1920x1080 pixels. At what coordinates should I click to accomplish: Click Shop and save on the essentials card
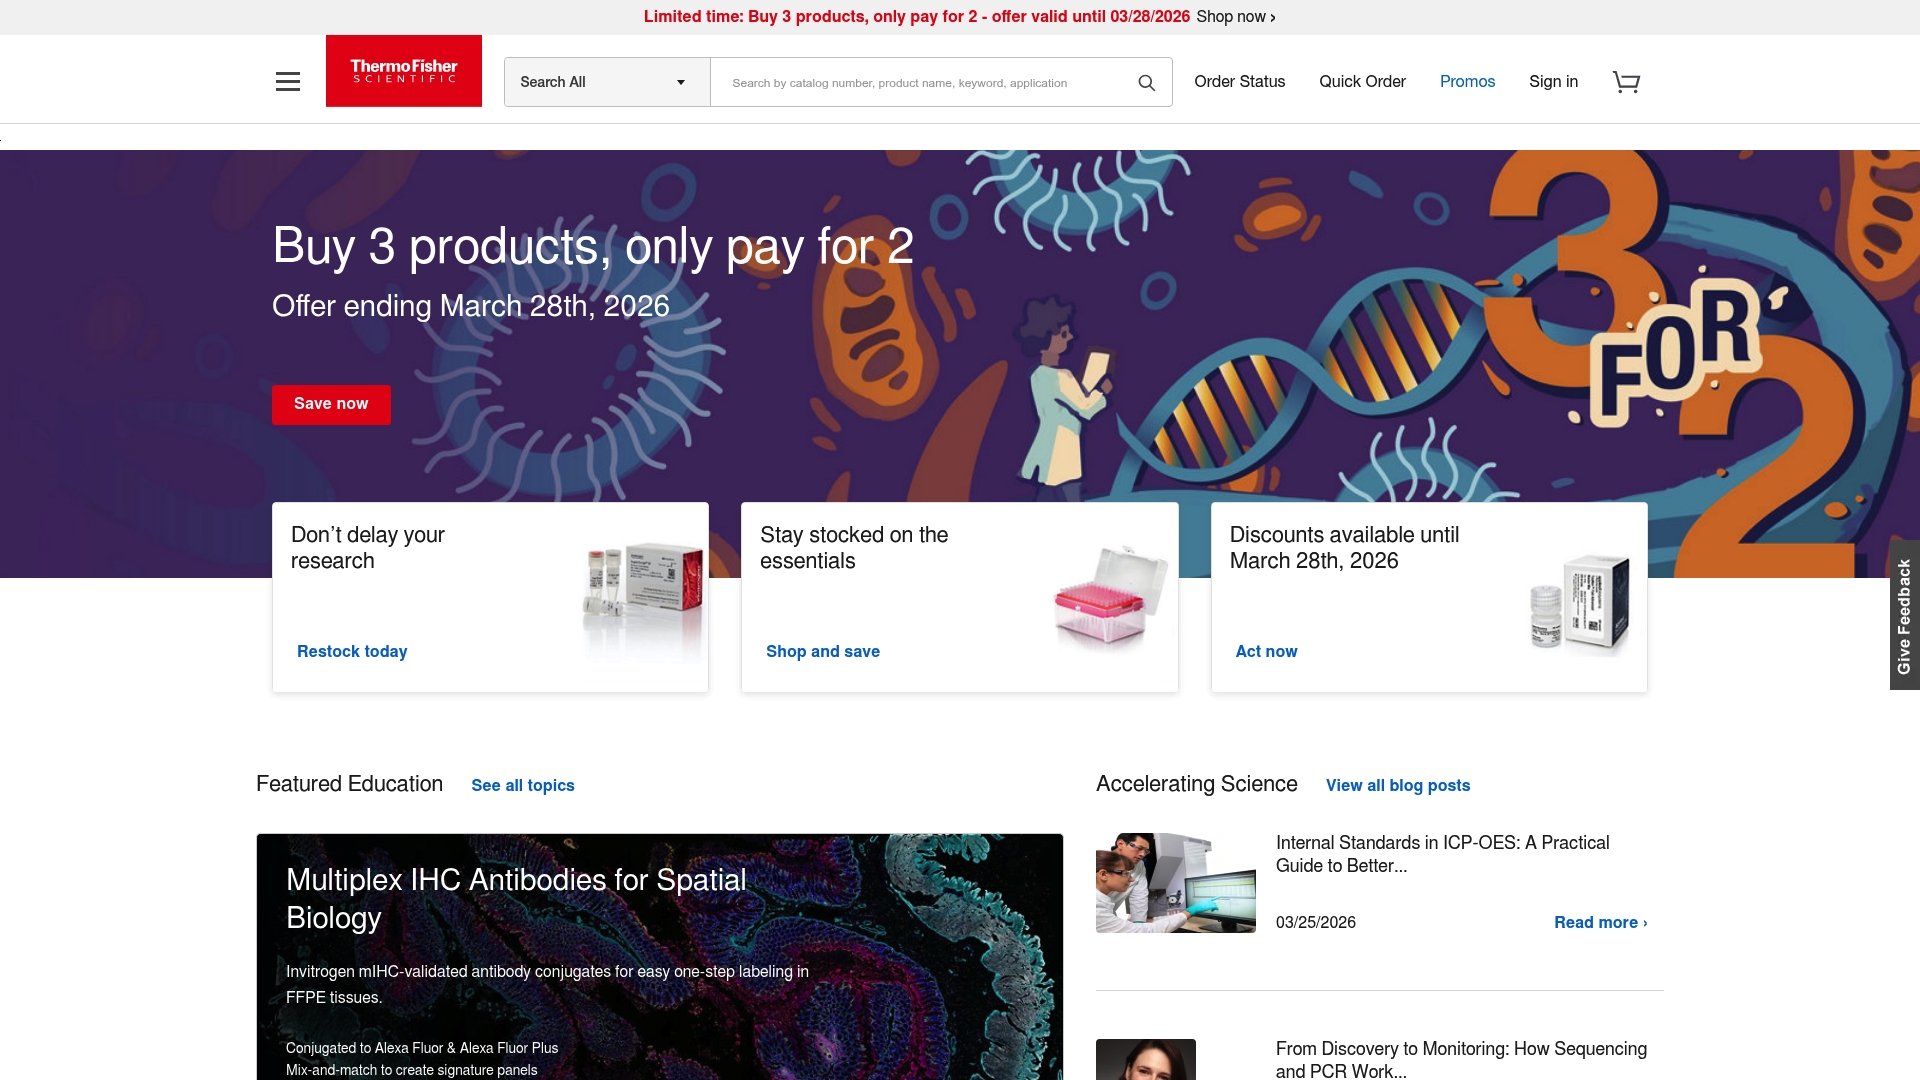coord(822,651)
